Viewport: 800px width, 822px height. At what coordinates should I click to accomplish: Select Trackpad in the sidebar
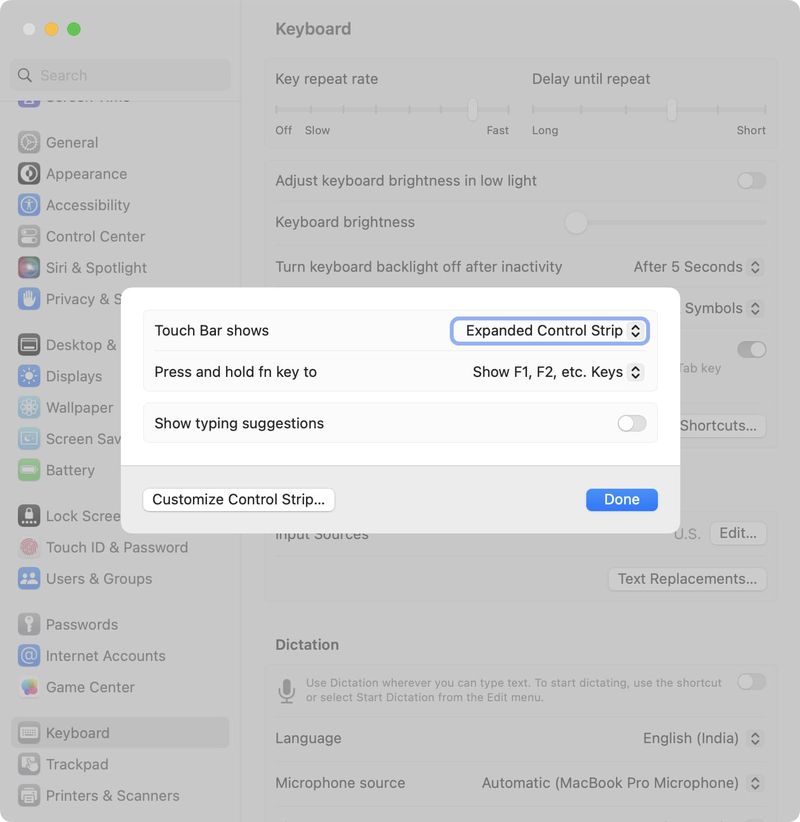coord(121,764)
